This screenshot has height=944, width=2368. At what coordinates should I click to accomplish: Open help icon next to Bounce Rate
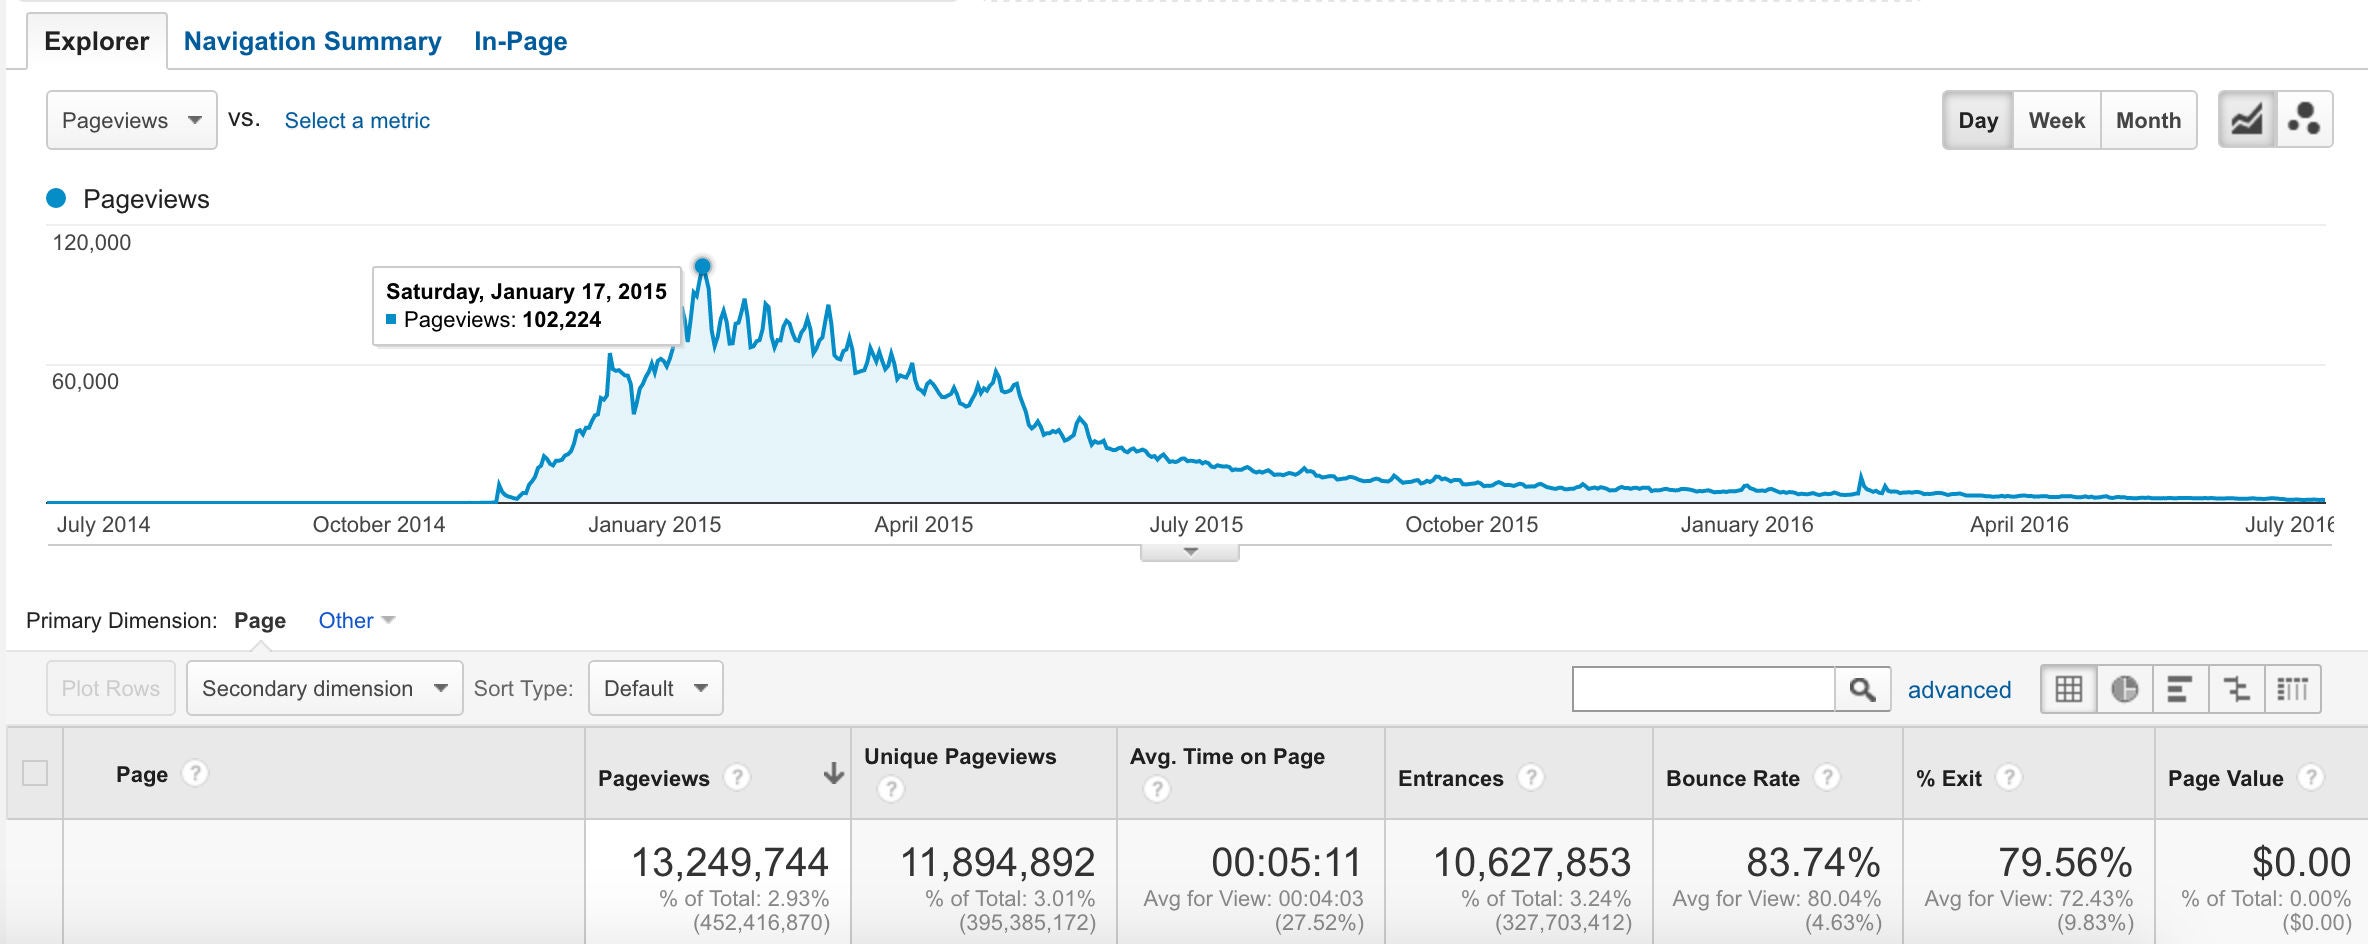(x=1827, y=777)
